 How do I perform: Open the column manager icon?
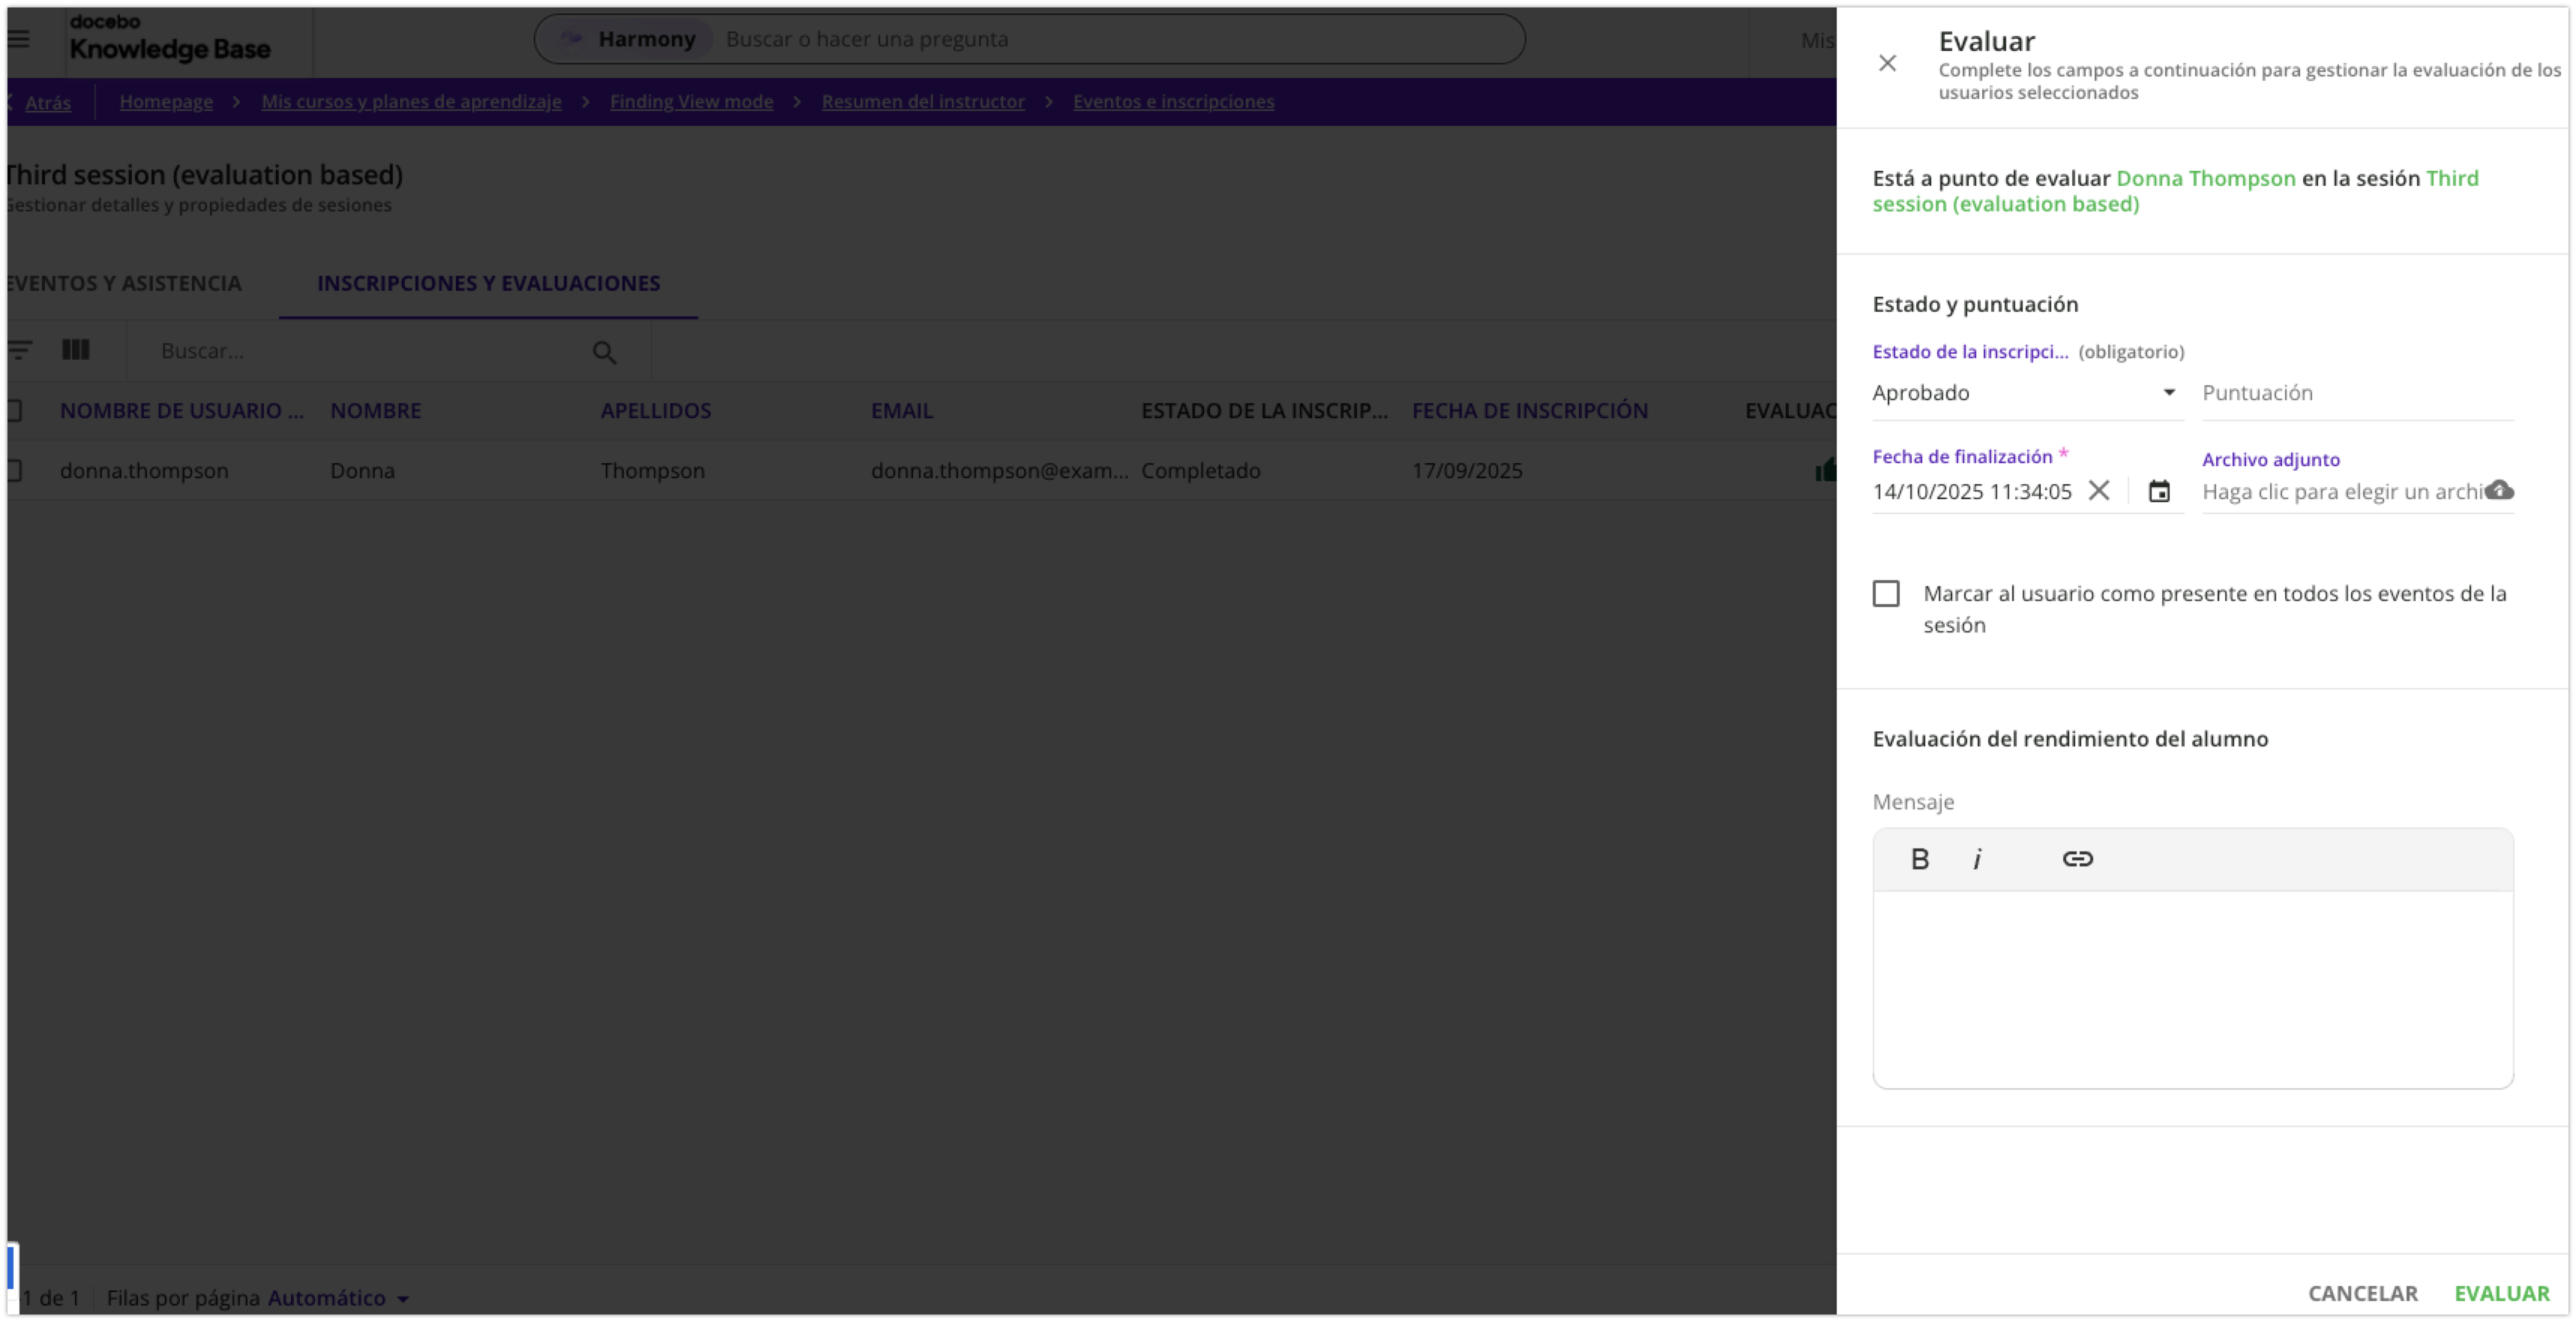click(x=76, y=350)
